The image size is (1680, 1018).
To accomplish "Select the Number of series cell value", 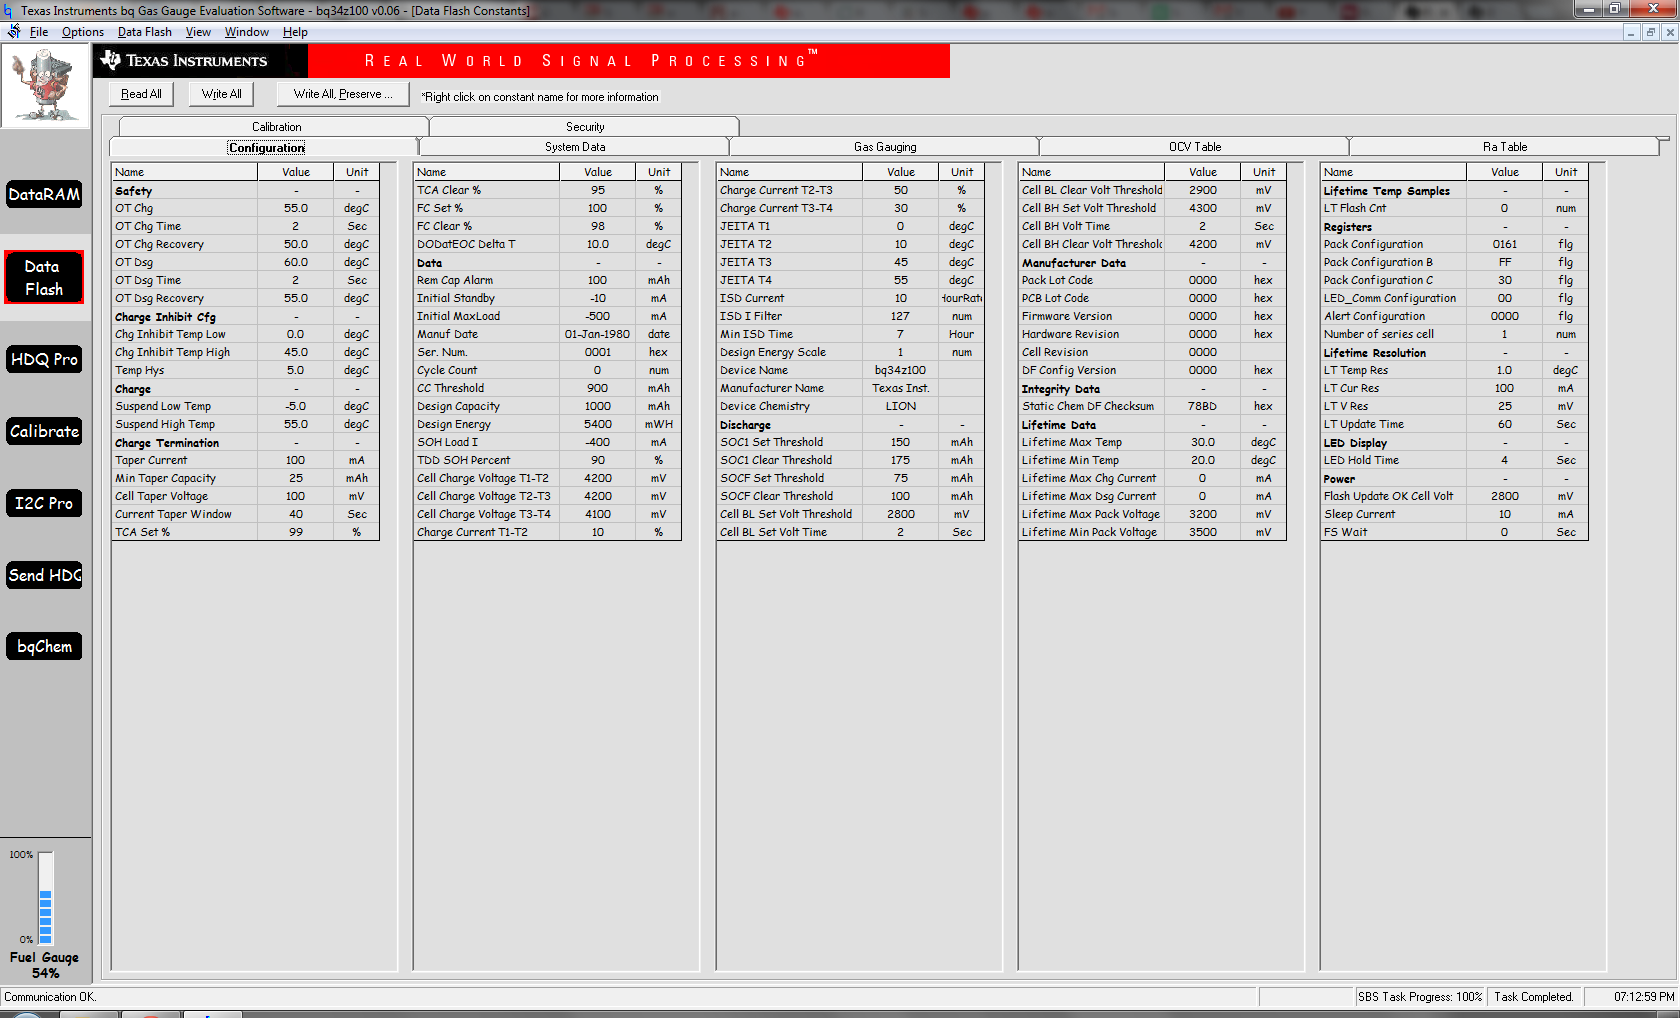I will pyautogui.click(x=1505, y=334).
